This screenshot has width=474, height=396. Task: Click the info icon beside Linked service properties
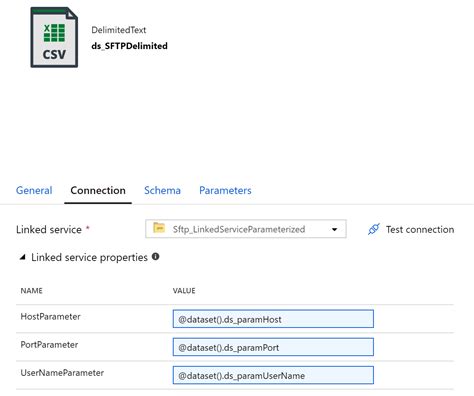click(155, 257)
